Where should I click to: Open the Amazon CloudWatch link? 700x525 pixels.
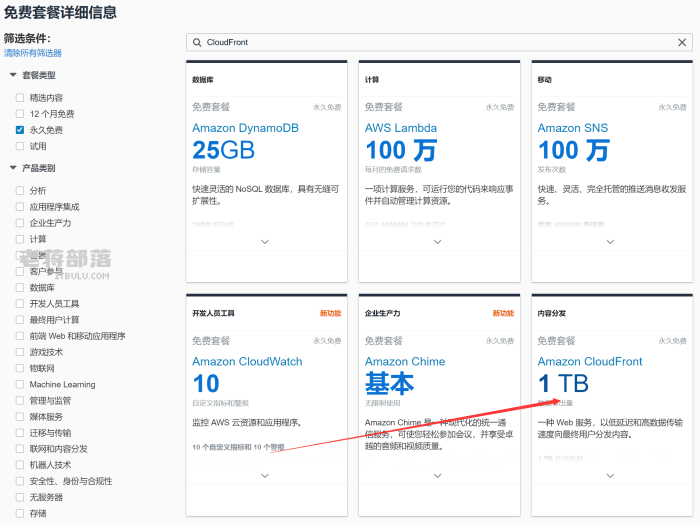coord(247,362)
